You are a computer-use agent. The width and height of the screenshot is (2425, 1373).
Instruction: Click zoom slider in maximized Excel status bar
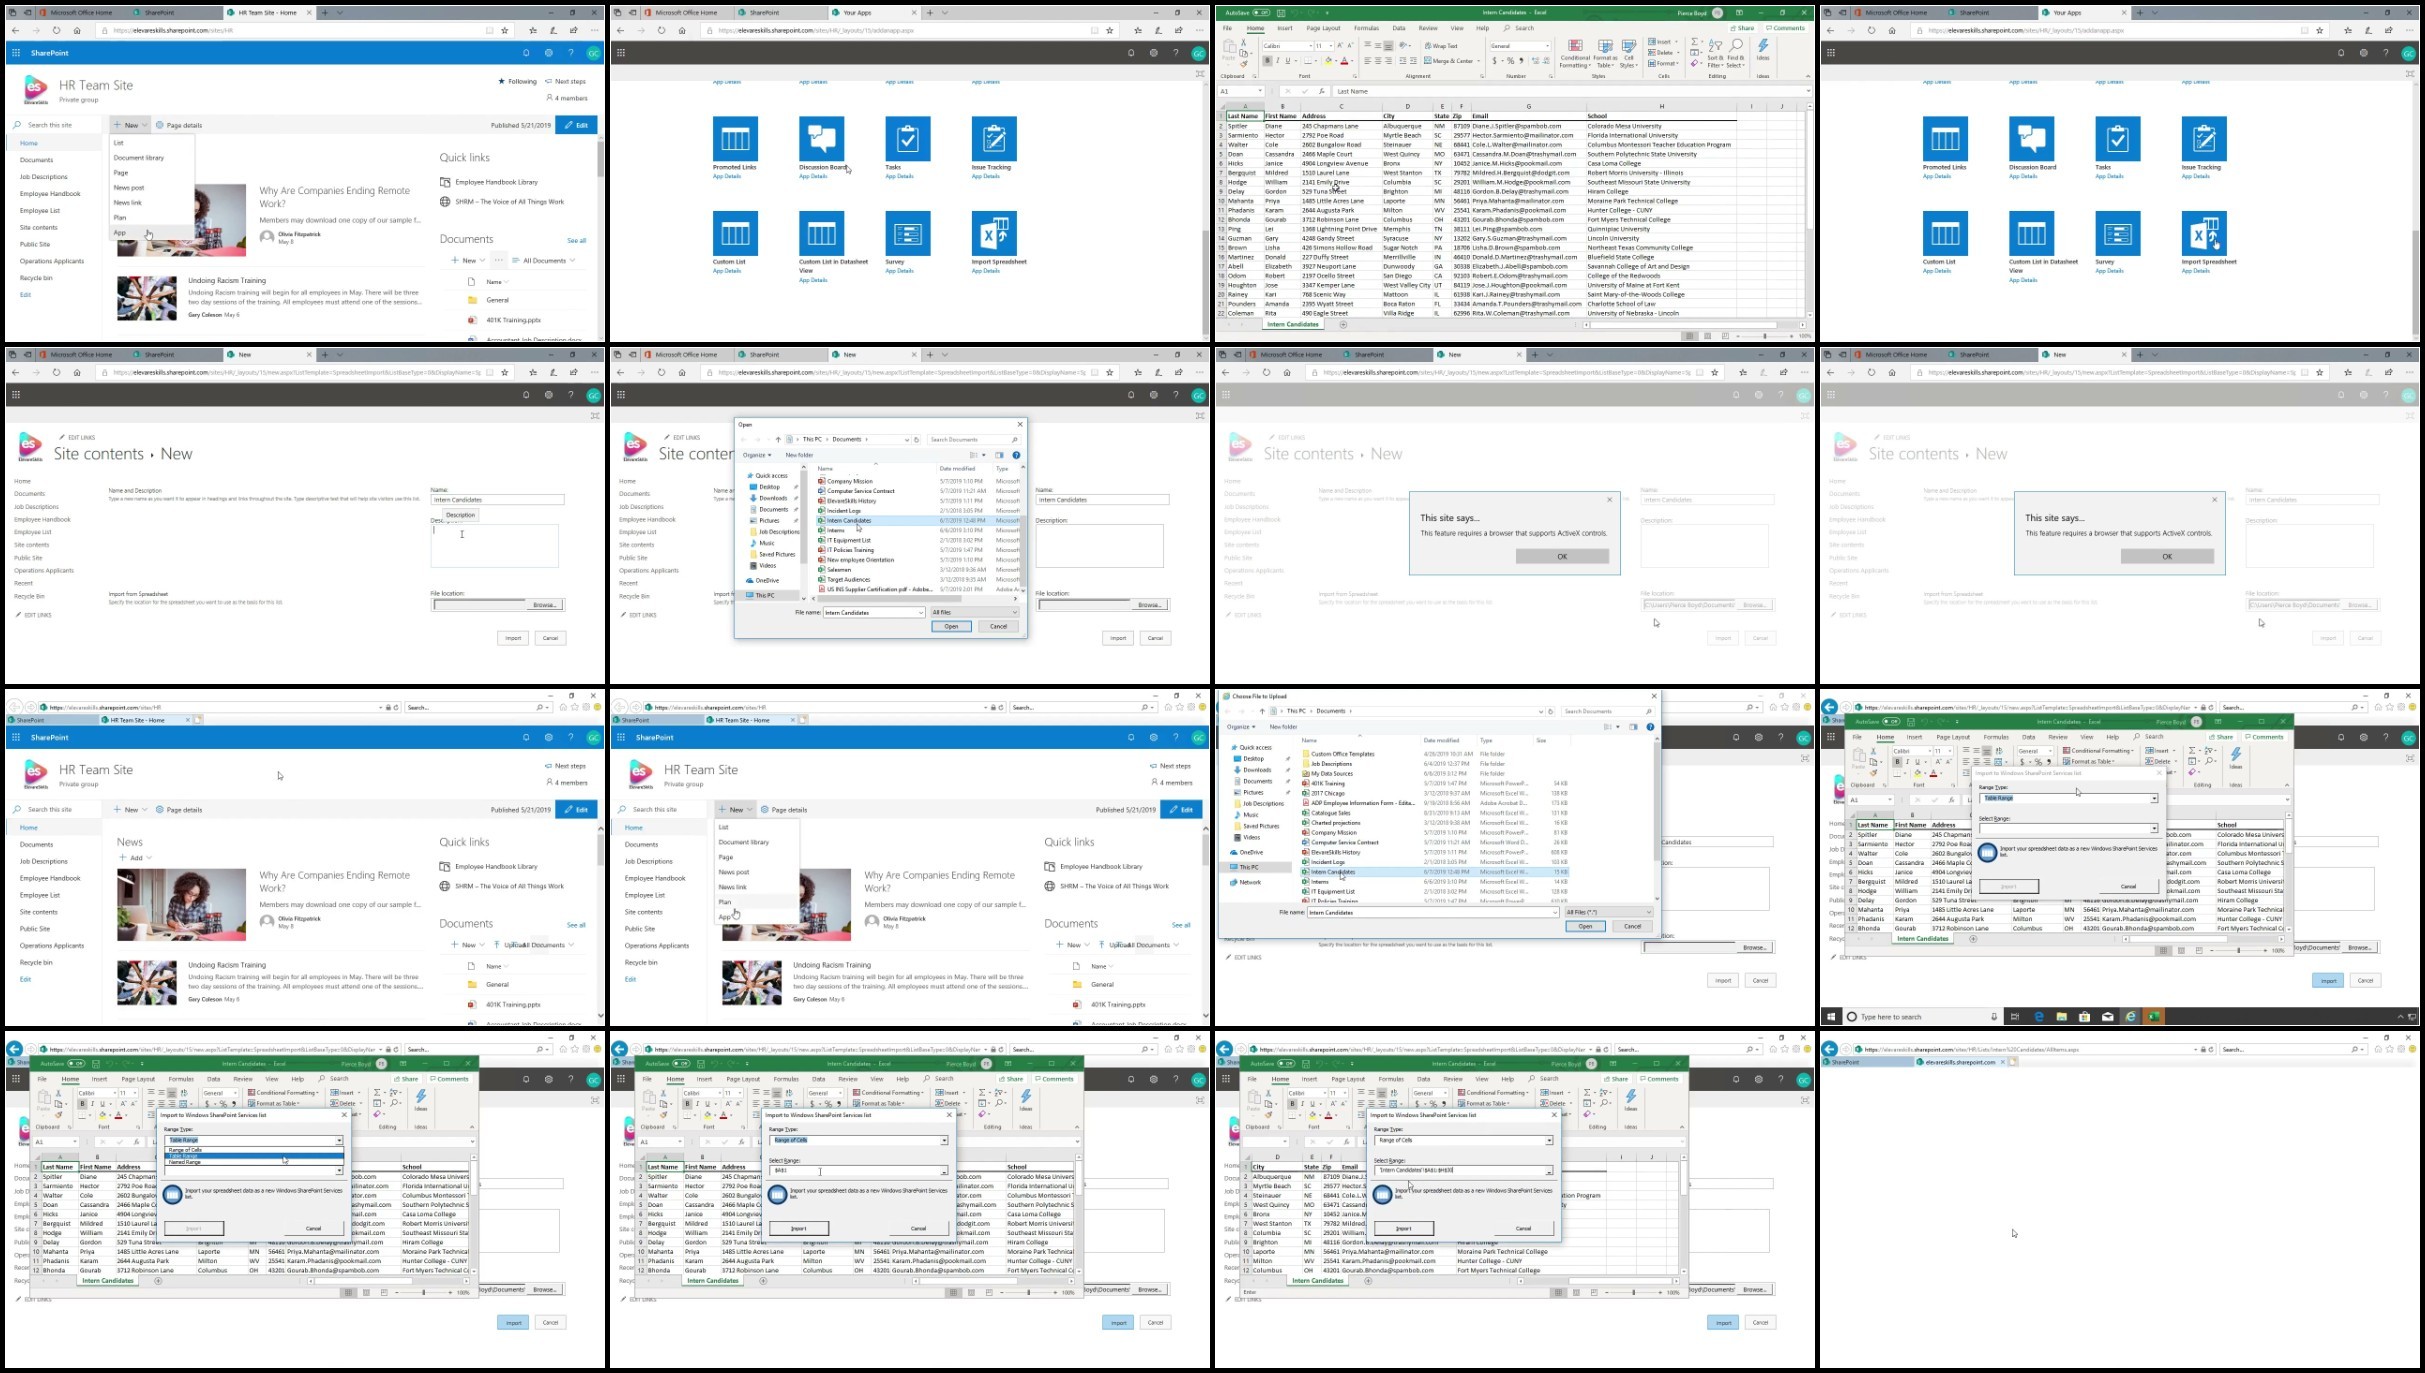click(1765, 336)
